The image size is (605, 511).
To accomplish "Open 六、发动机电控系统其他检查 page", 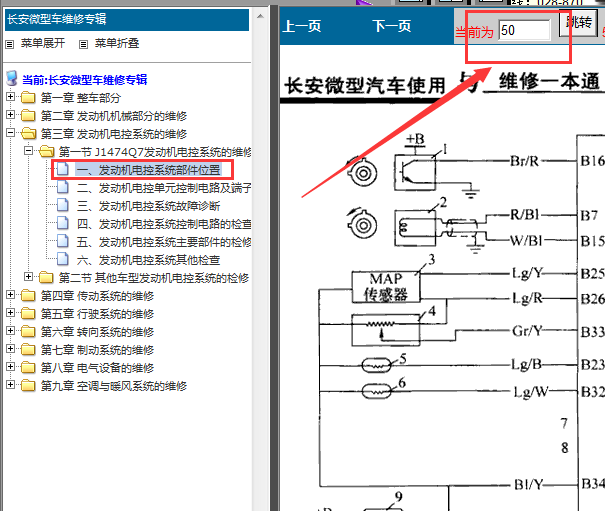I will pyautogui.click(x=148, y=260).
